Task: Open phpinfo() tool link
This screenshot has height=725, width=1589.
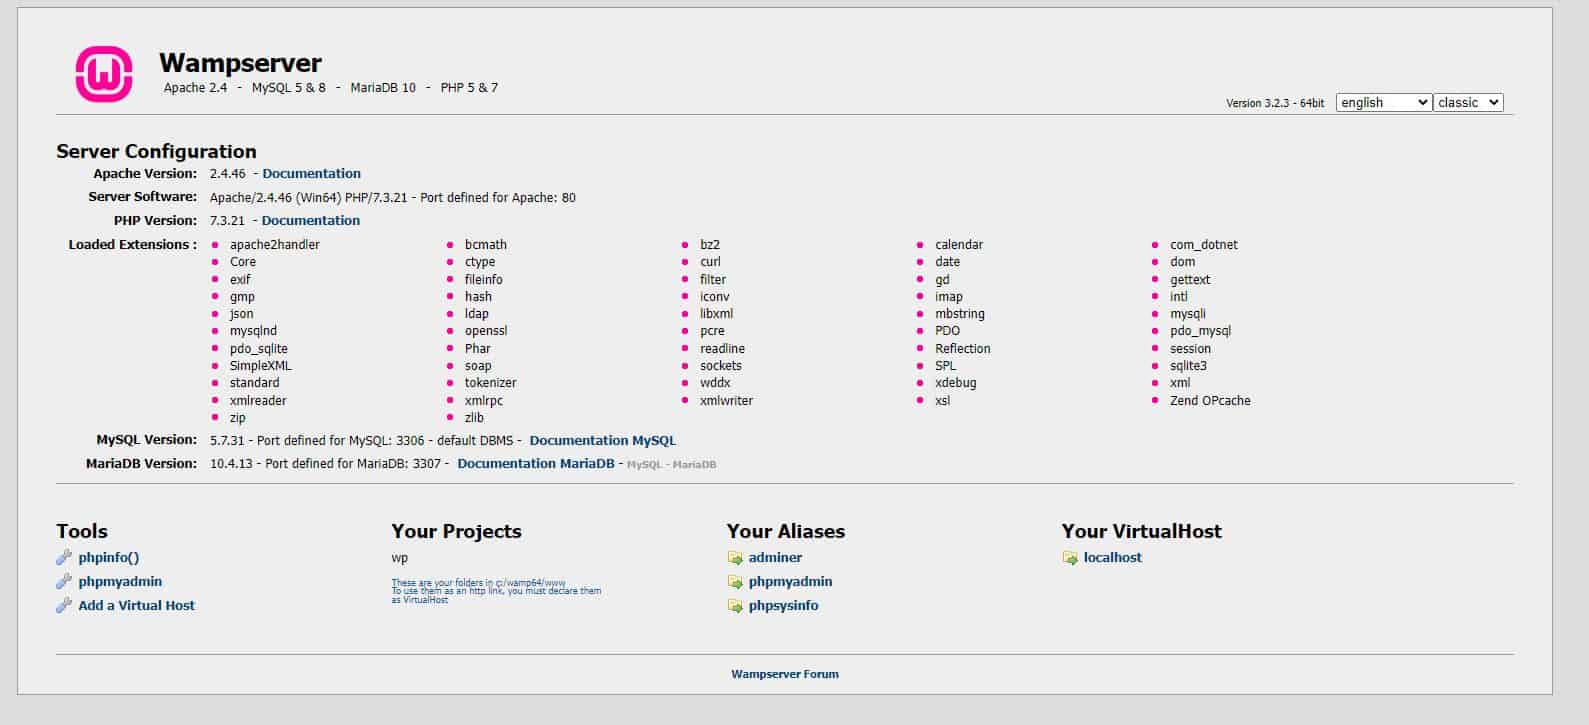Action: pyautogui.click(x=109, y=558)
